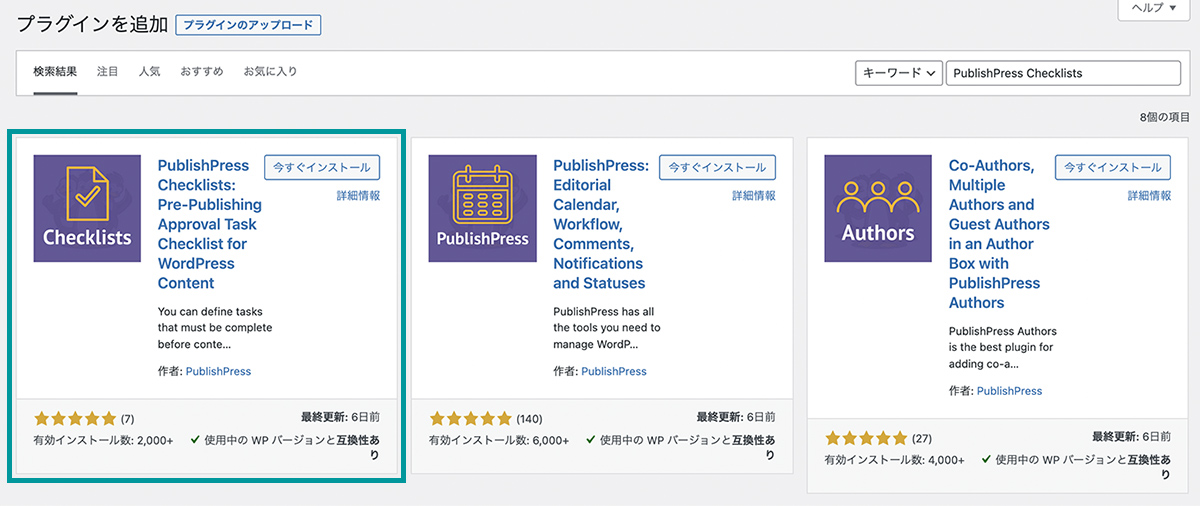Click the PublishPress Checklists plugin icon

click(x=87, y=208)
